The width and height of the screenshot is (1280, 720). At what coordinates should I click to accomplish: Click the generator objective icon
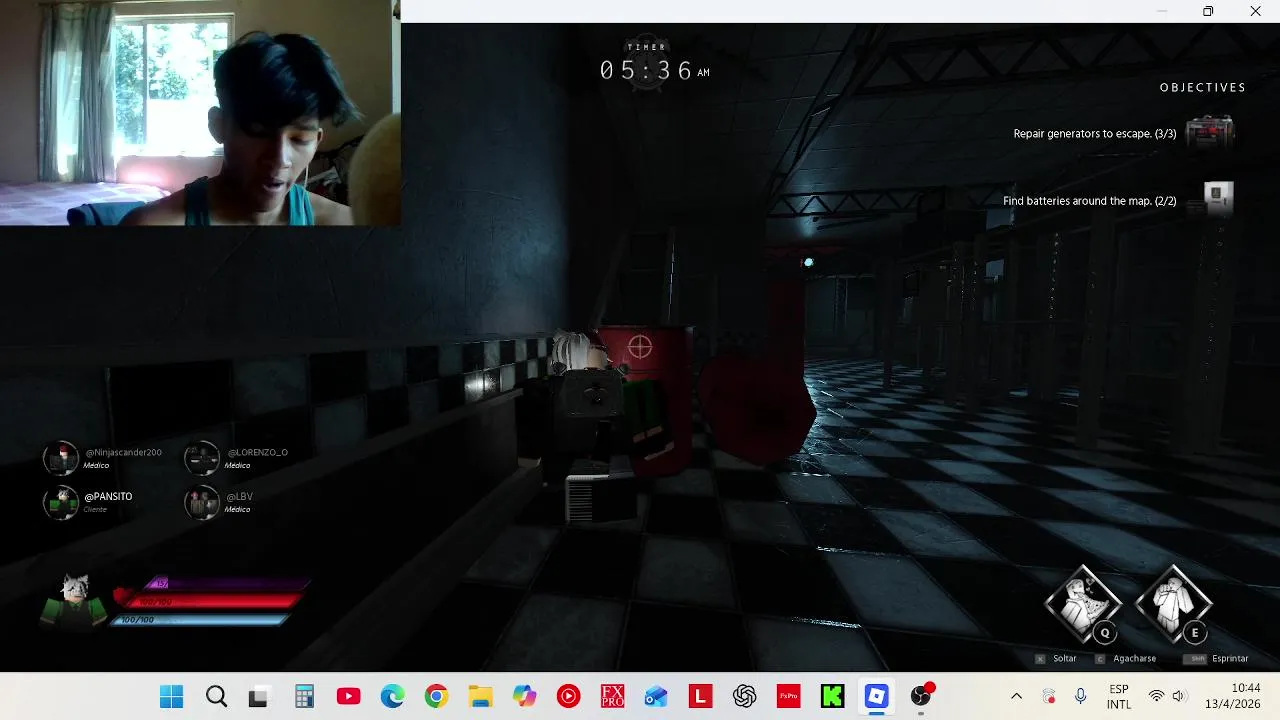[x=1210, y=131]
